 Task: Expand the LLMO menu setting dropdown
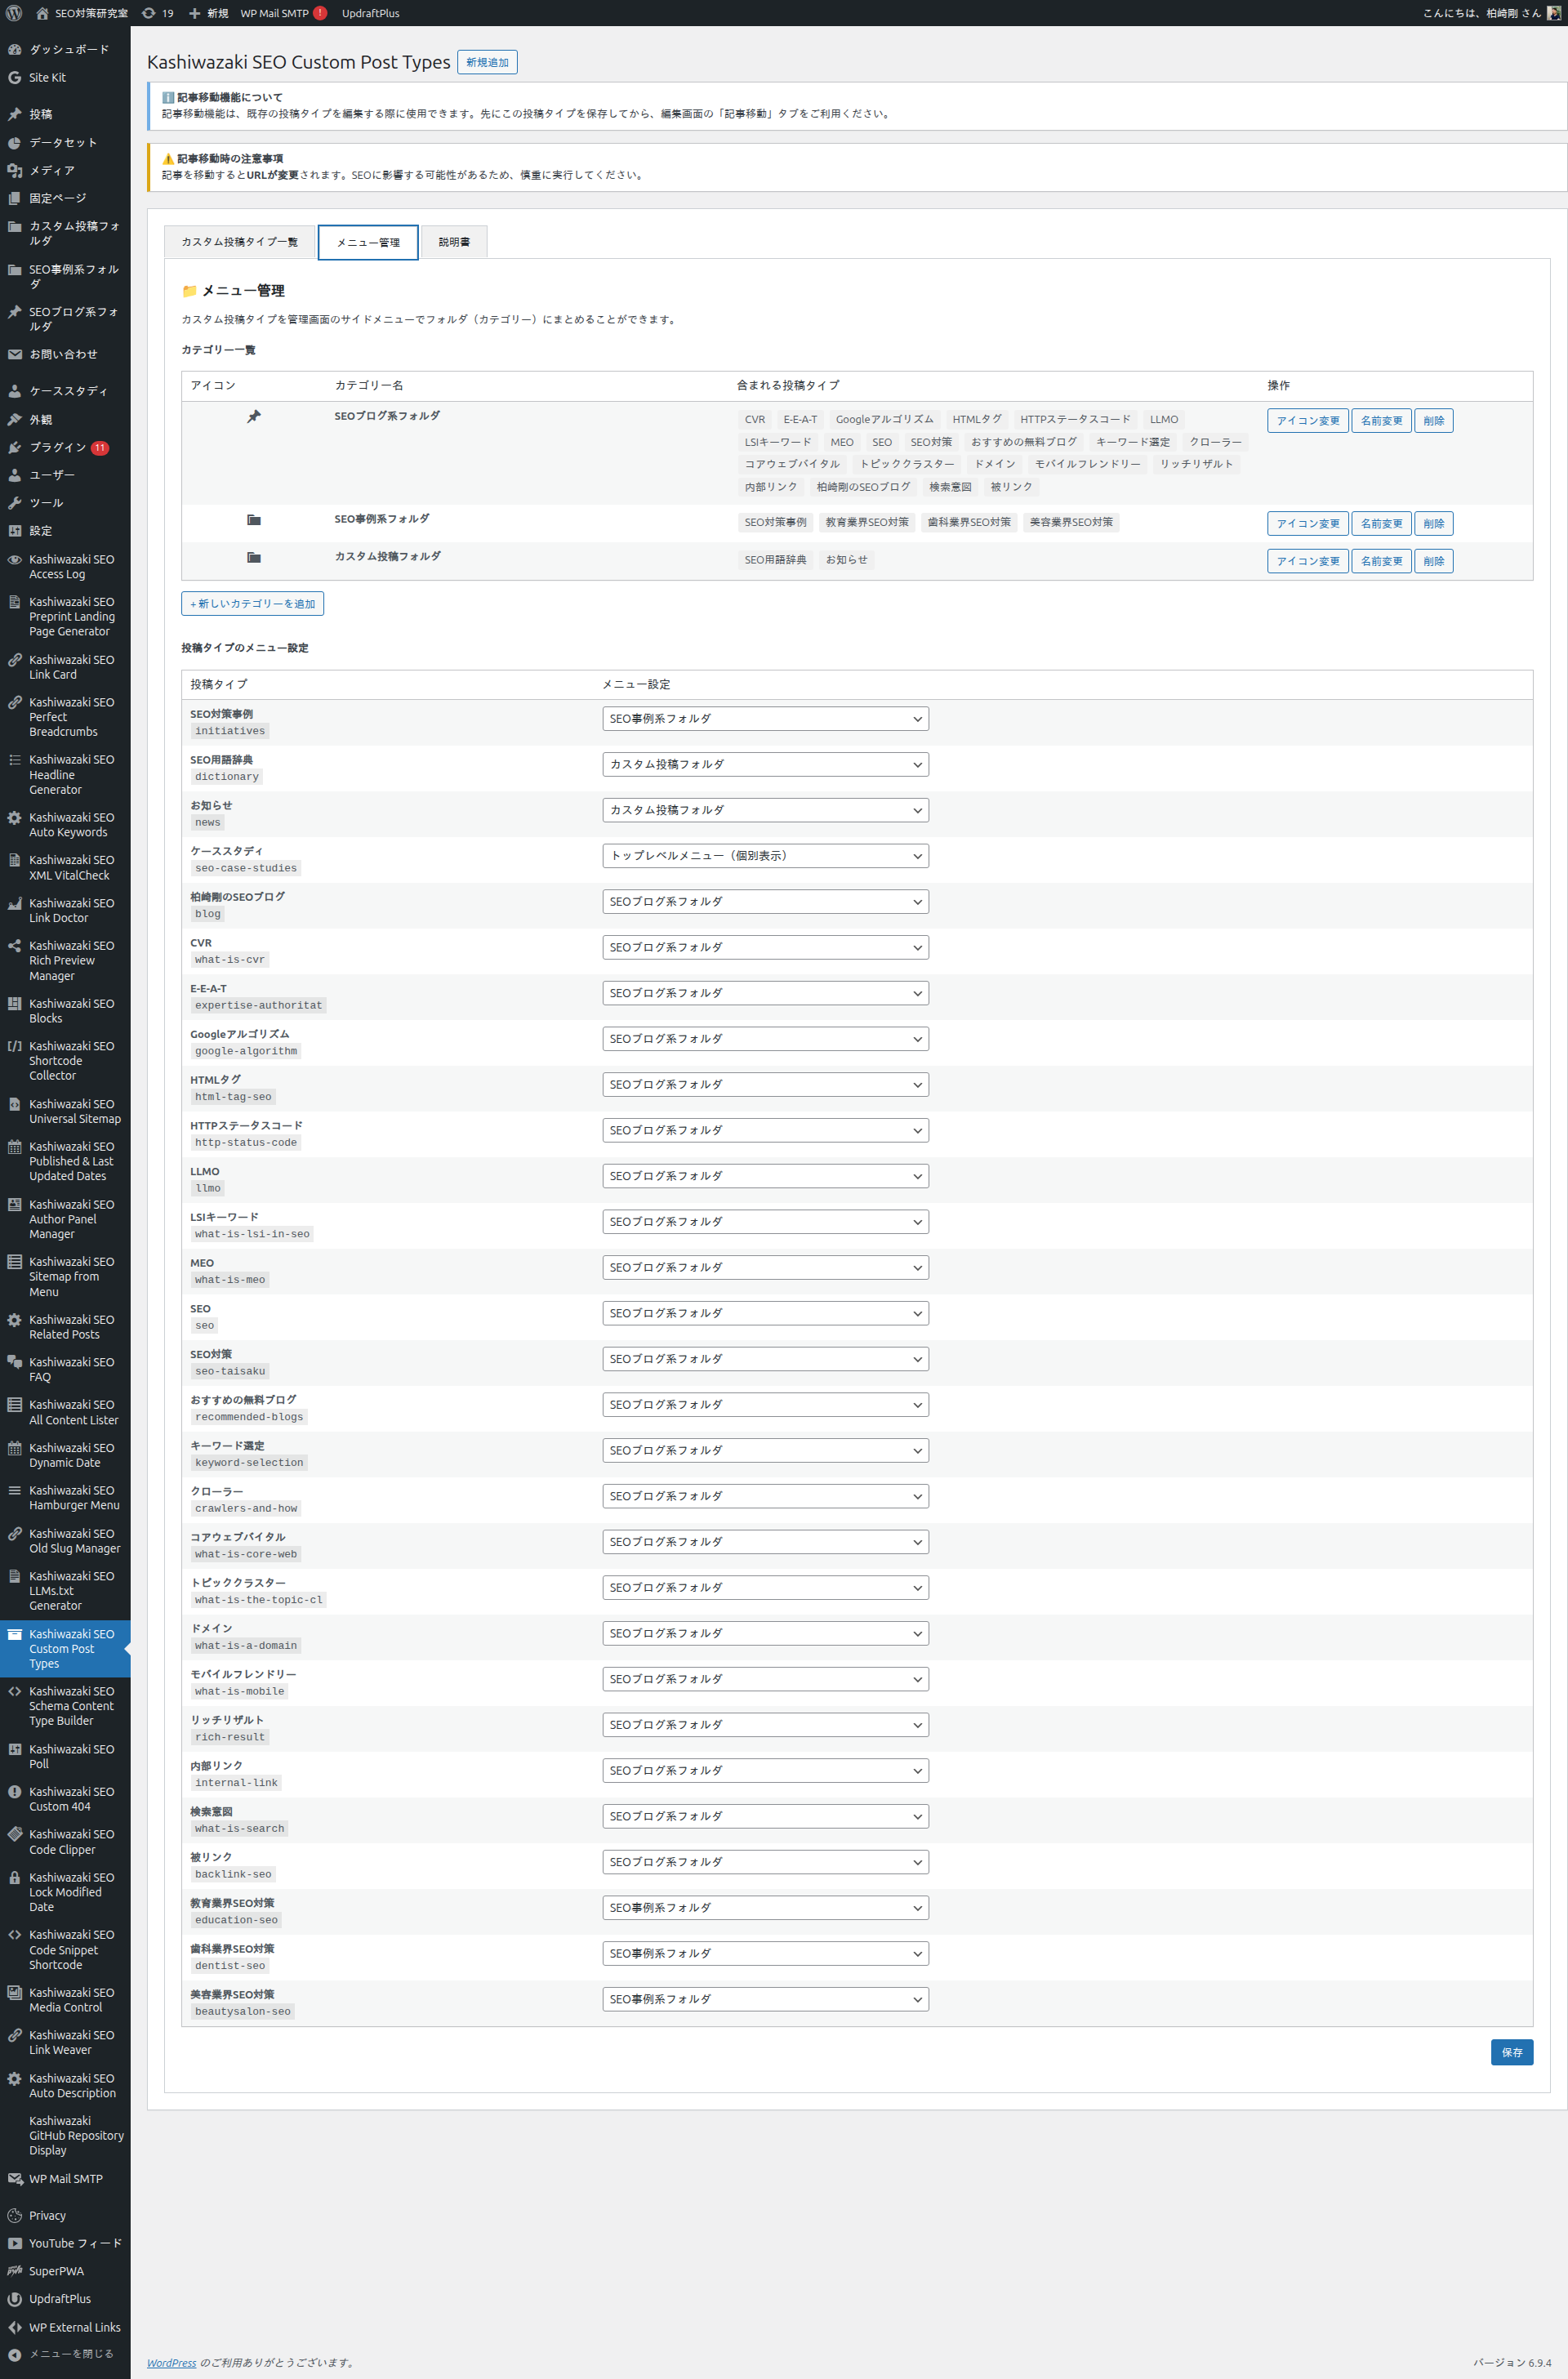pyautogui.click(x=765, y=1176)
